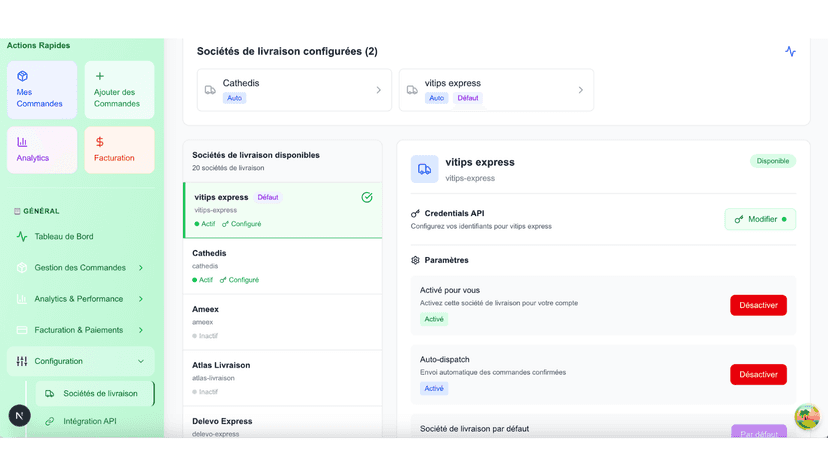
Task: Click the activity pulse icon top right
Action: tap(790, 51)
